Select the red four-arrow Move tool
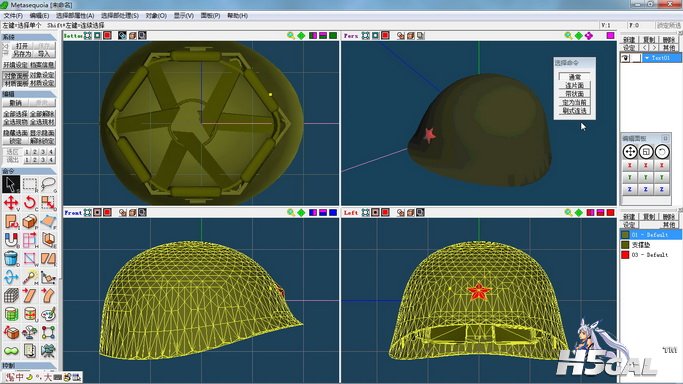Image resolution: width=683 pixels, height=384 pixels. (x=11, y=202)
